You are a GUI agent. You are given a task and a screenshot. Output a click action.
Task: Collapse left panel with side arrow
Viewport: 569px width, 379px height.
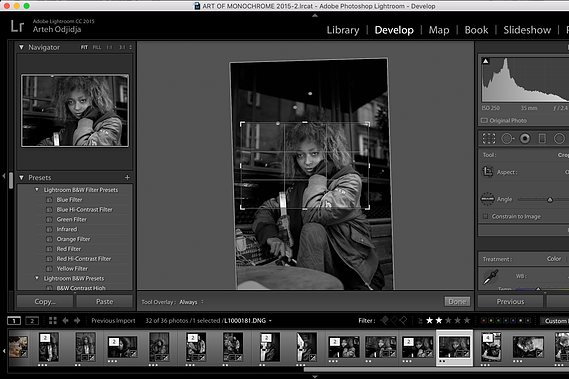tap(4, 176)
